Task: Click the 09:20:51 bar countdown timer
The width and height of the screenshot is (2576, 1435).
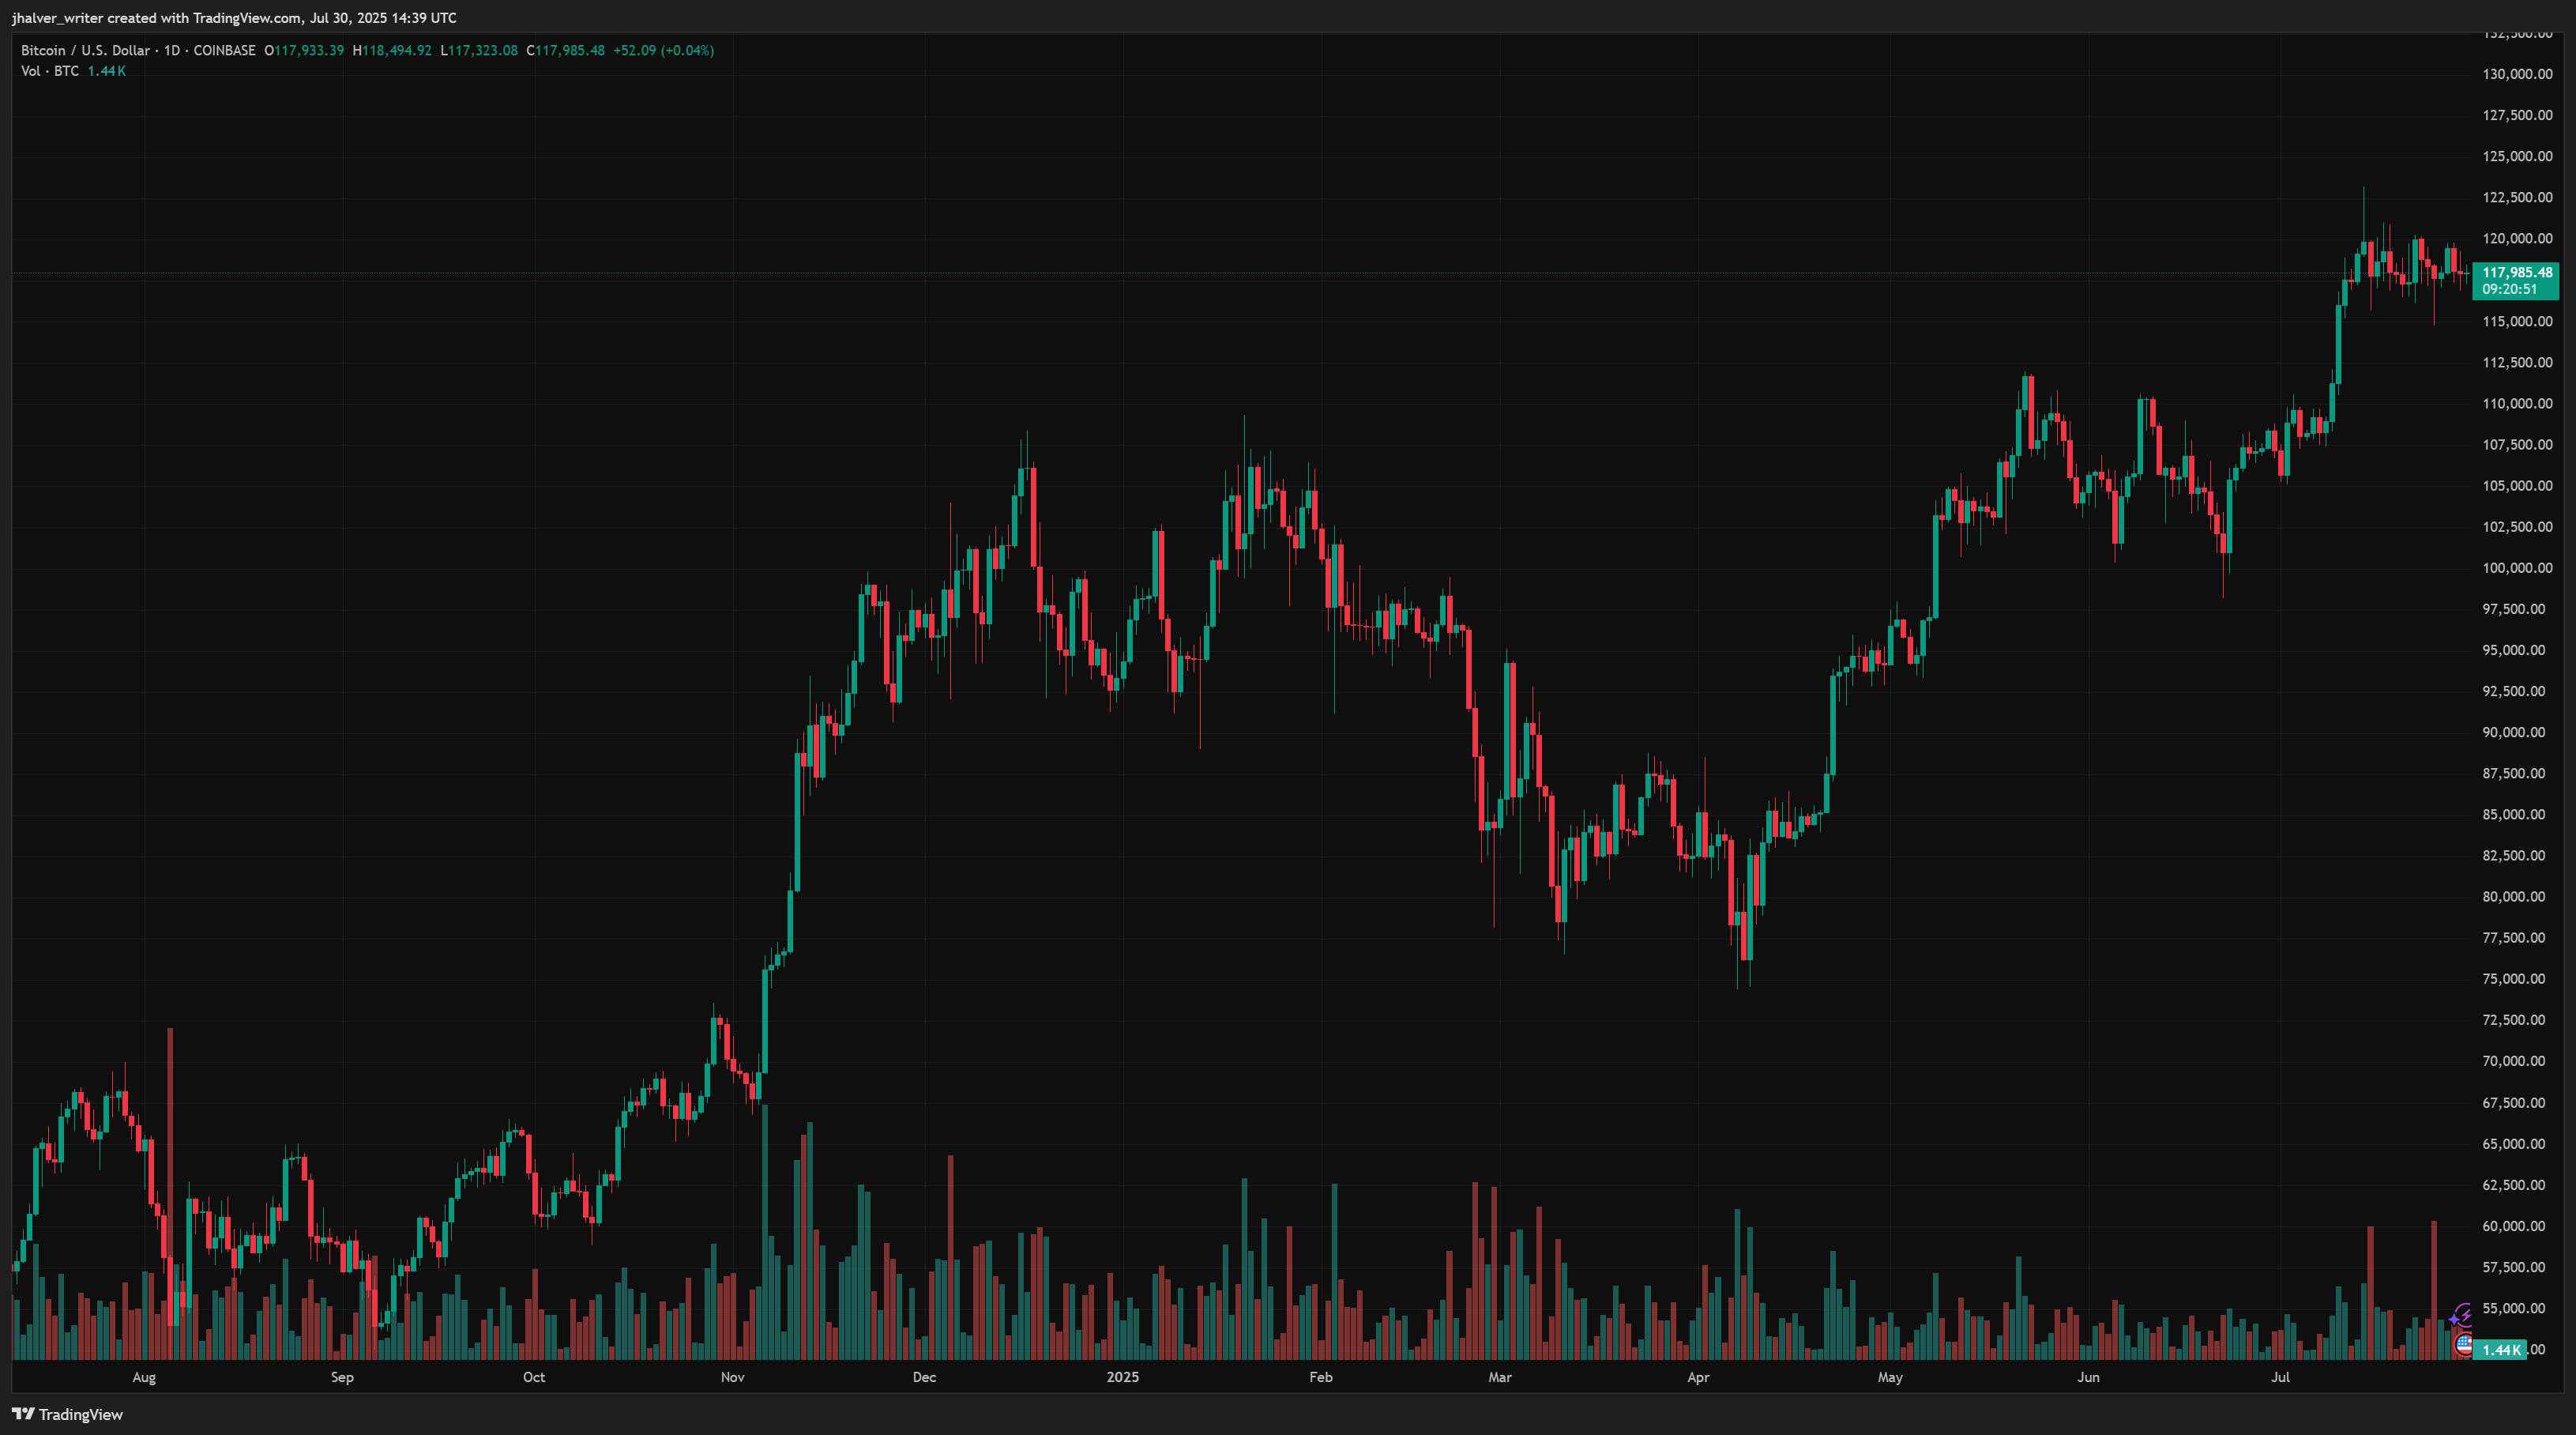Action: (2509, 289)
